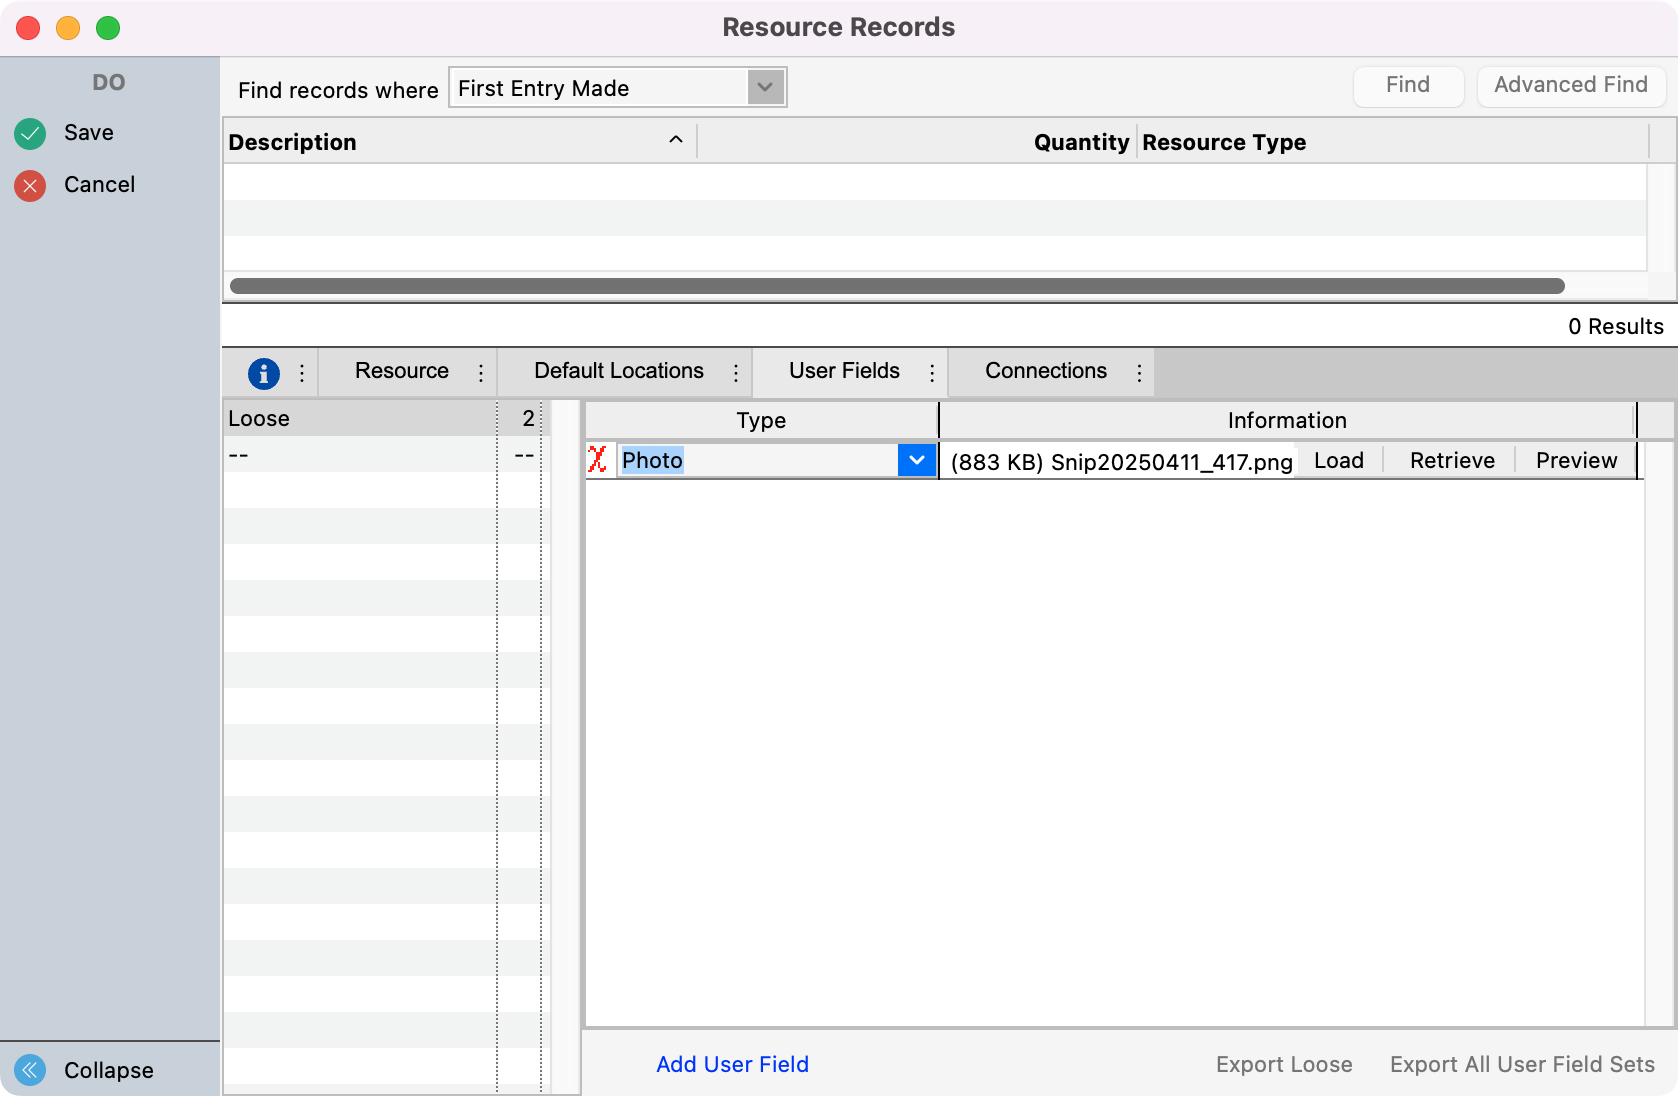Click the Preview button

click(1576, 460)
